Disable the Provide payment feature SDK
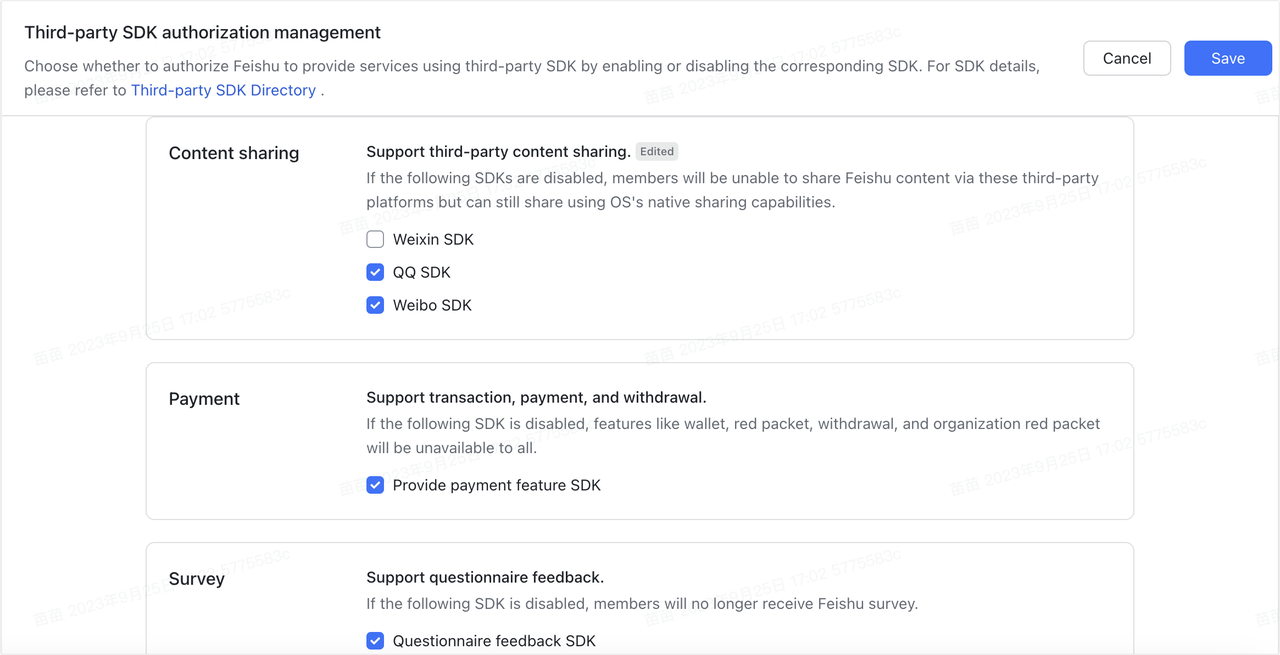This screenshot has width=1280, height=655. (x=375, y=485)
